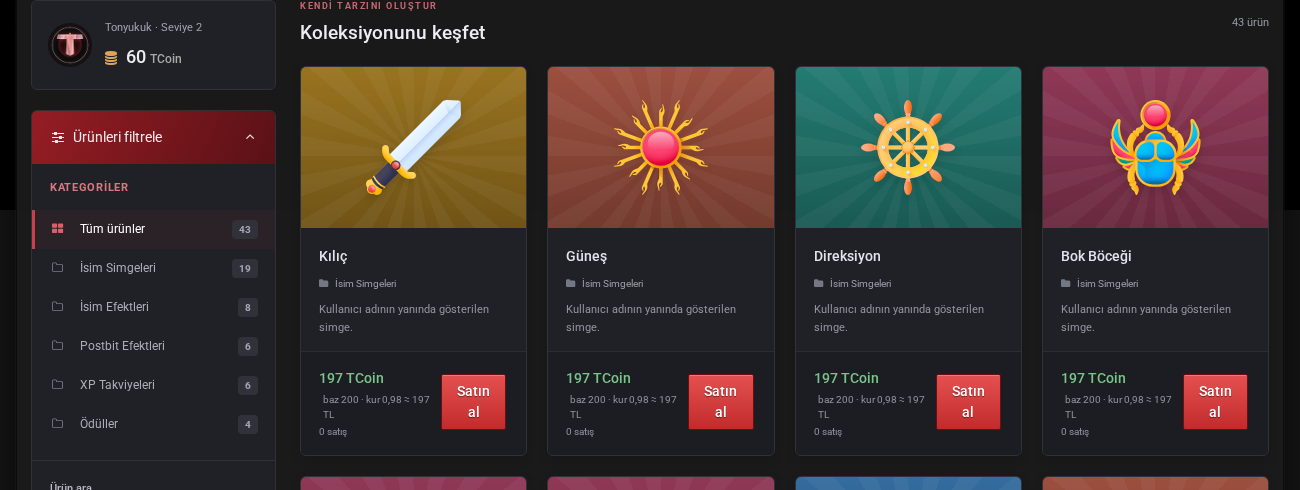Viewport: 1300px width, 490px height.
Task: Open the XP Takviyeleri category
Action: coord(154,385)
